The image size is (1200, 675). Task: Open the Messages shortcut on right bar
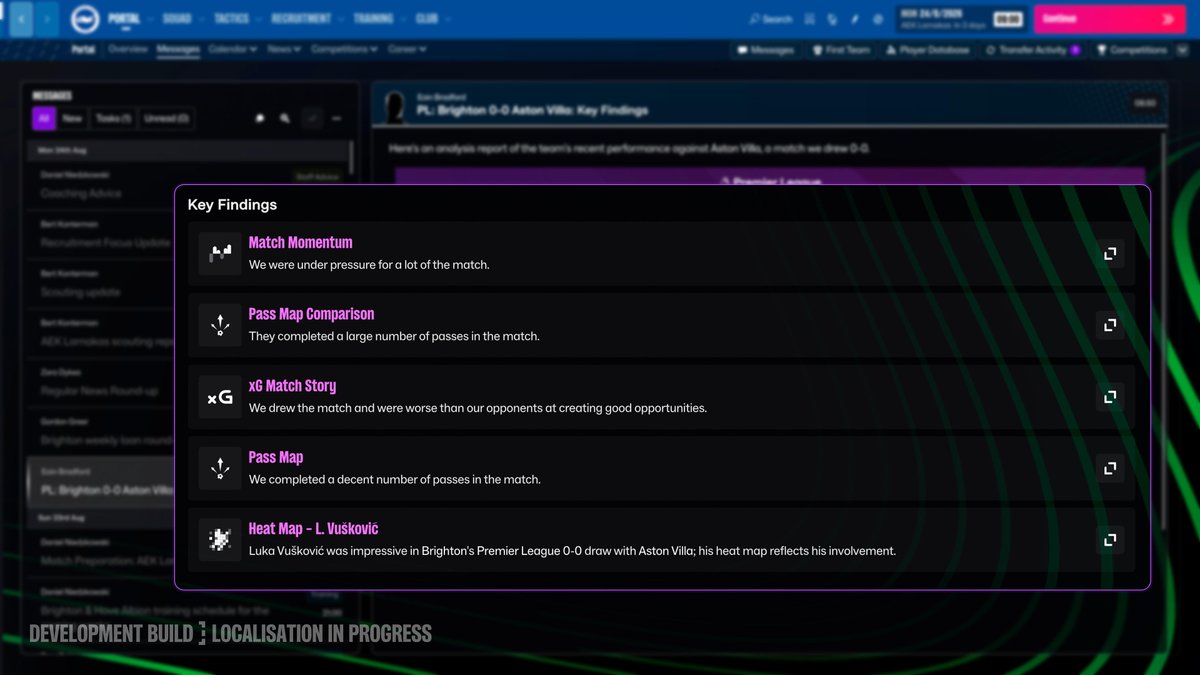766,49
